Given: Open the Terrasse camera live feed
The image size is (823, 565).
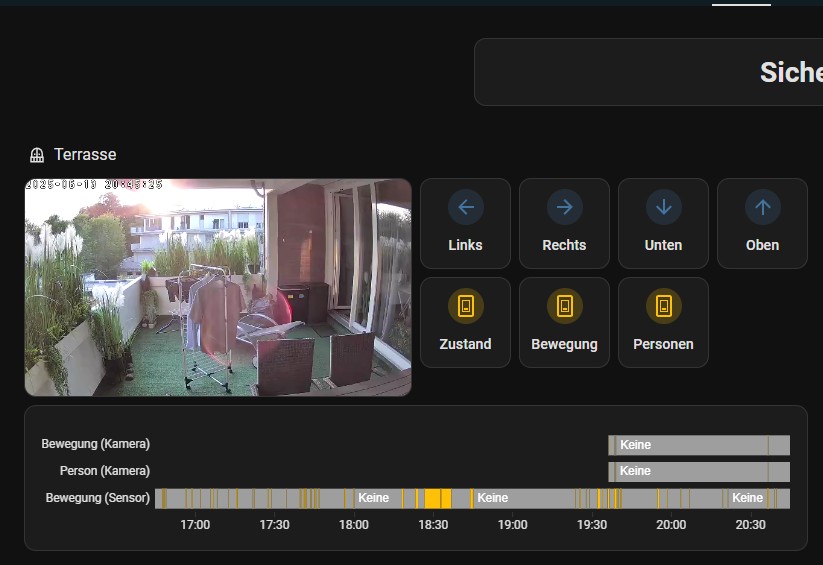Looking at the screenshot, I should point(218,287).
